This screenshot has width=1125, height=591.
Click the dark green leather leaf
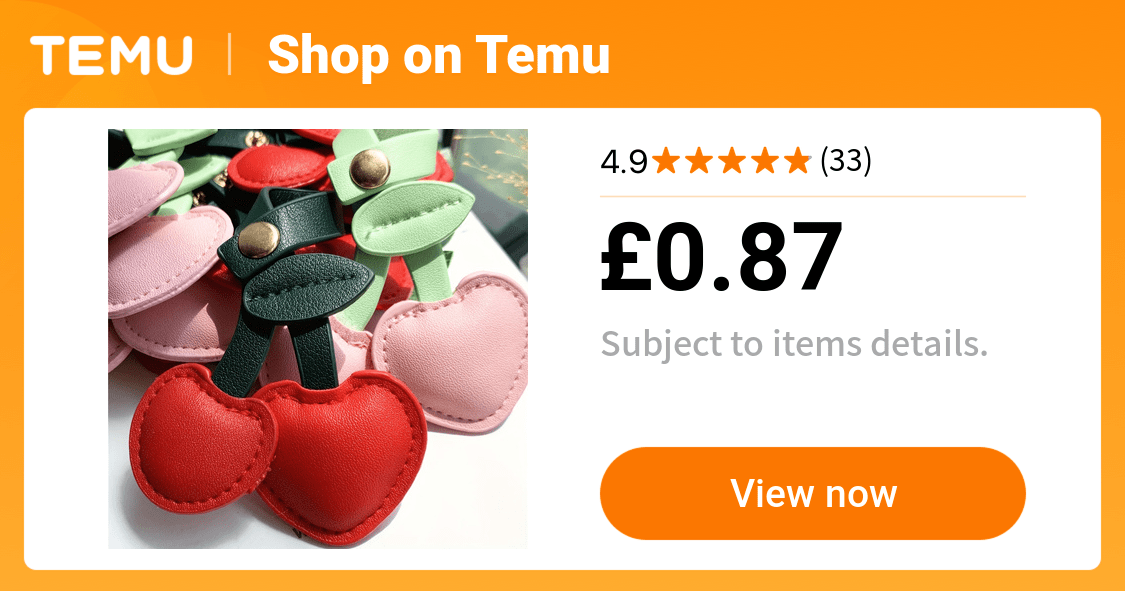[307, 287]
